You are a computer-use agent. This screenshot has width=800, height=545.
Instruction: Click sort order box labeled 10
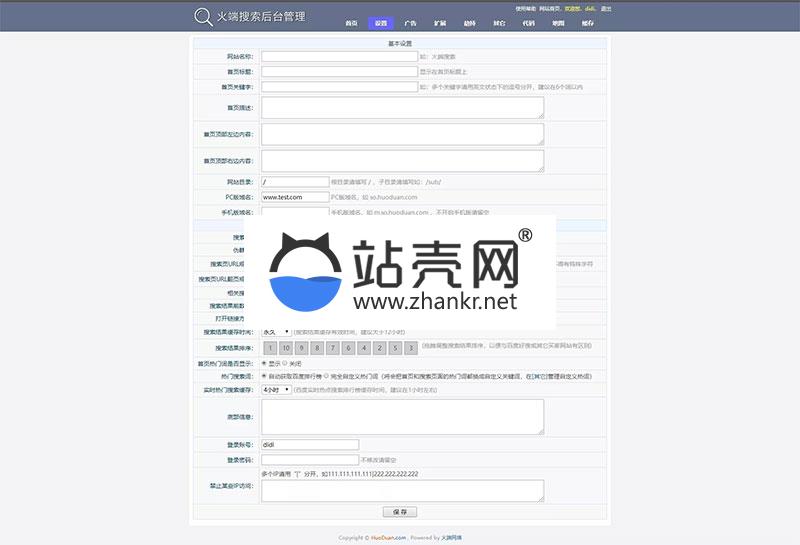tap(284, 348)
